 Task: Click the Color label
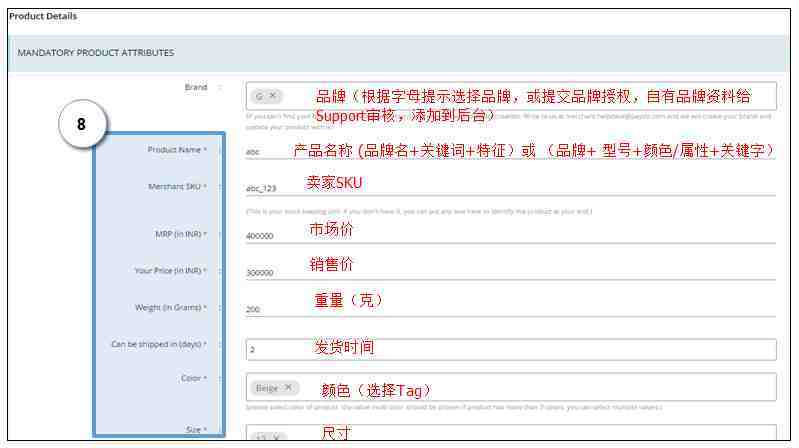(194, 378)
